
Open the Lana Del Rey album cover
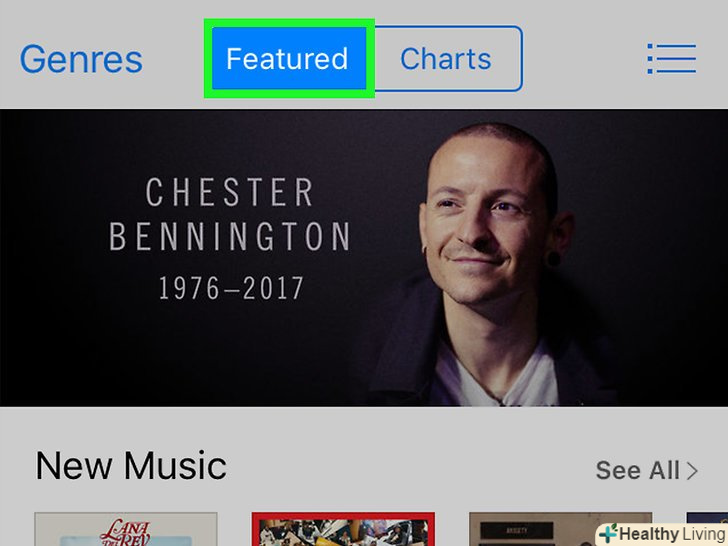[126, 529]
